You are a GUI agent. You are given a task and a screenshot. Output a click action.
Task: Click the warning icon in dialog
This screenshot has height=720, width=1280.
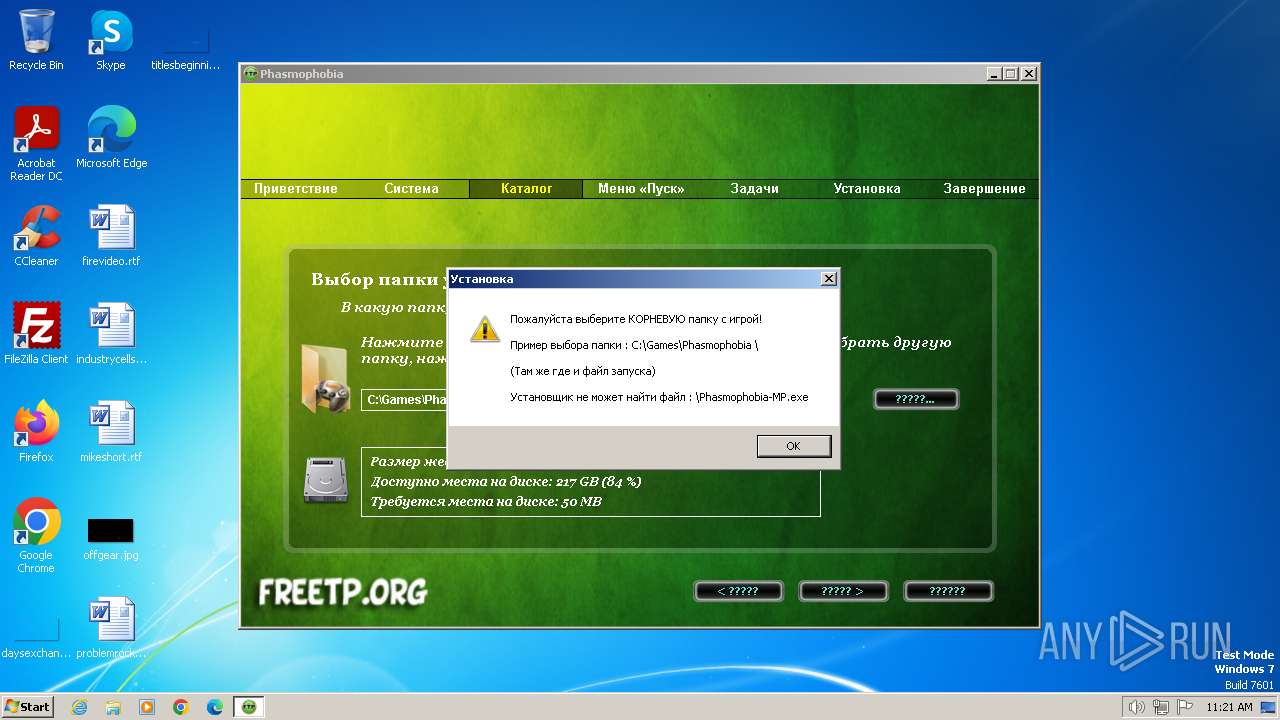pos(485,329)
